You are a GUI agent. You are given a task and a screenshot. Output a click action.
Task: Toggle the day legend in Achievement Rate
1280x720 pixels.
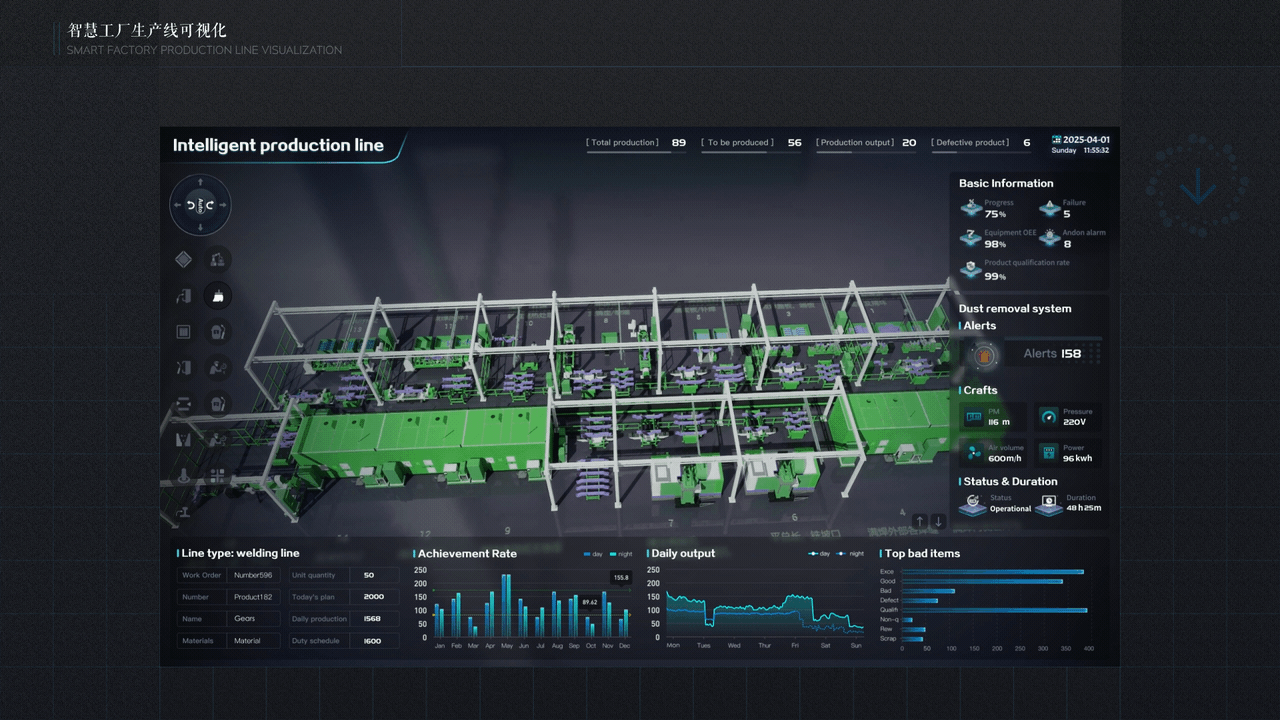point(593,554)
